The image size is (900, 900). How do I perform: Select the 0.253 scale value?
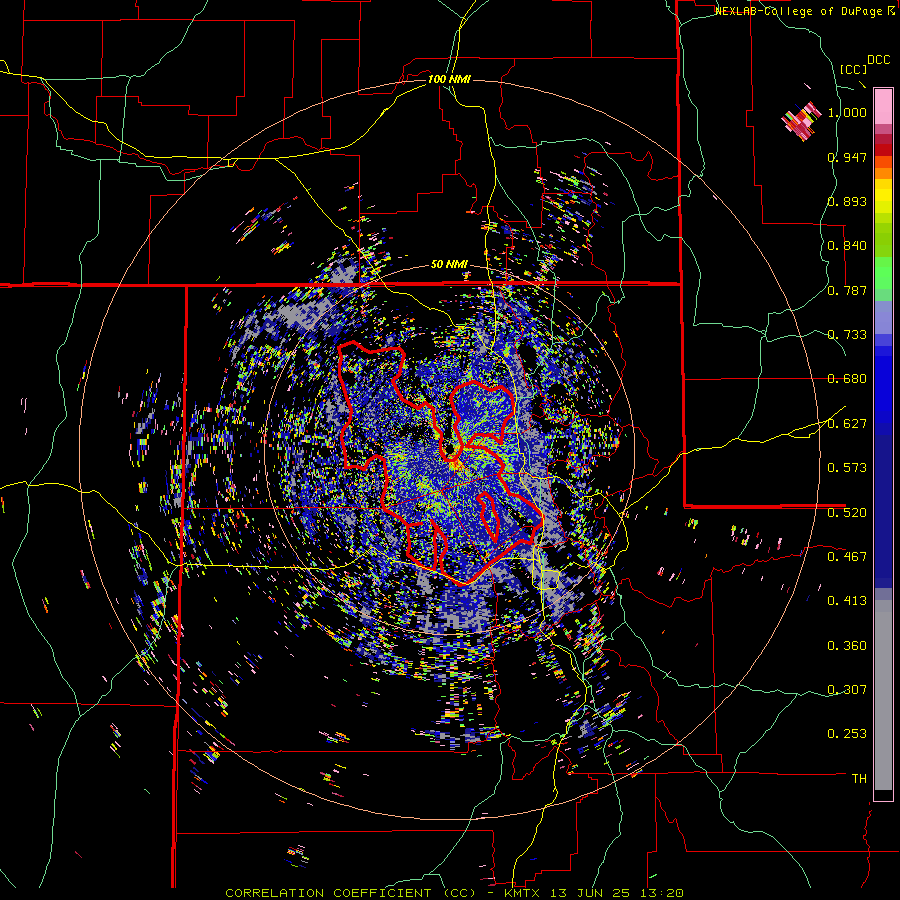click(847, 734)
